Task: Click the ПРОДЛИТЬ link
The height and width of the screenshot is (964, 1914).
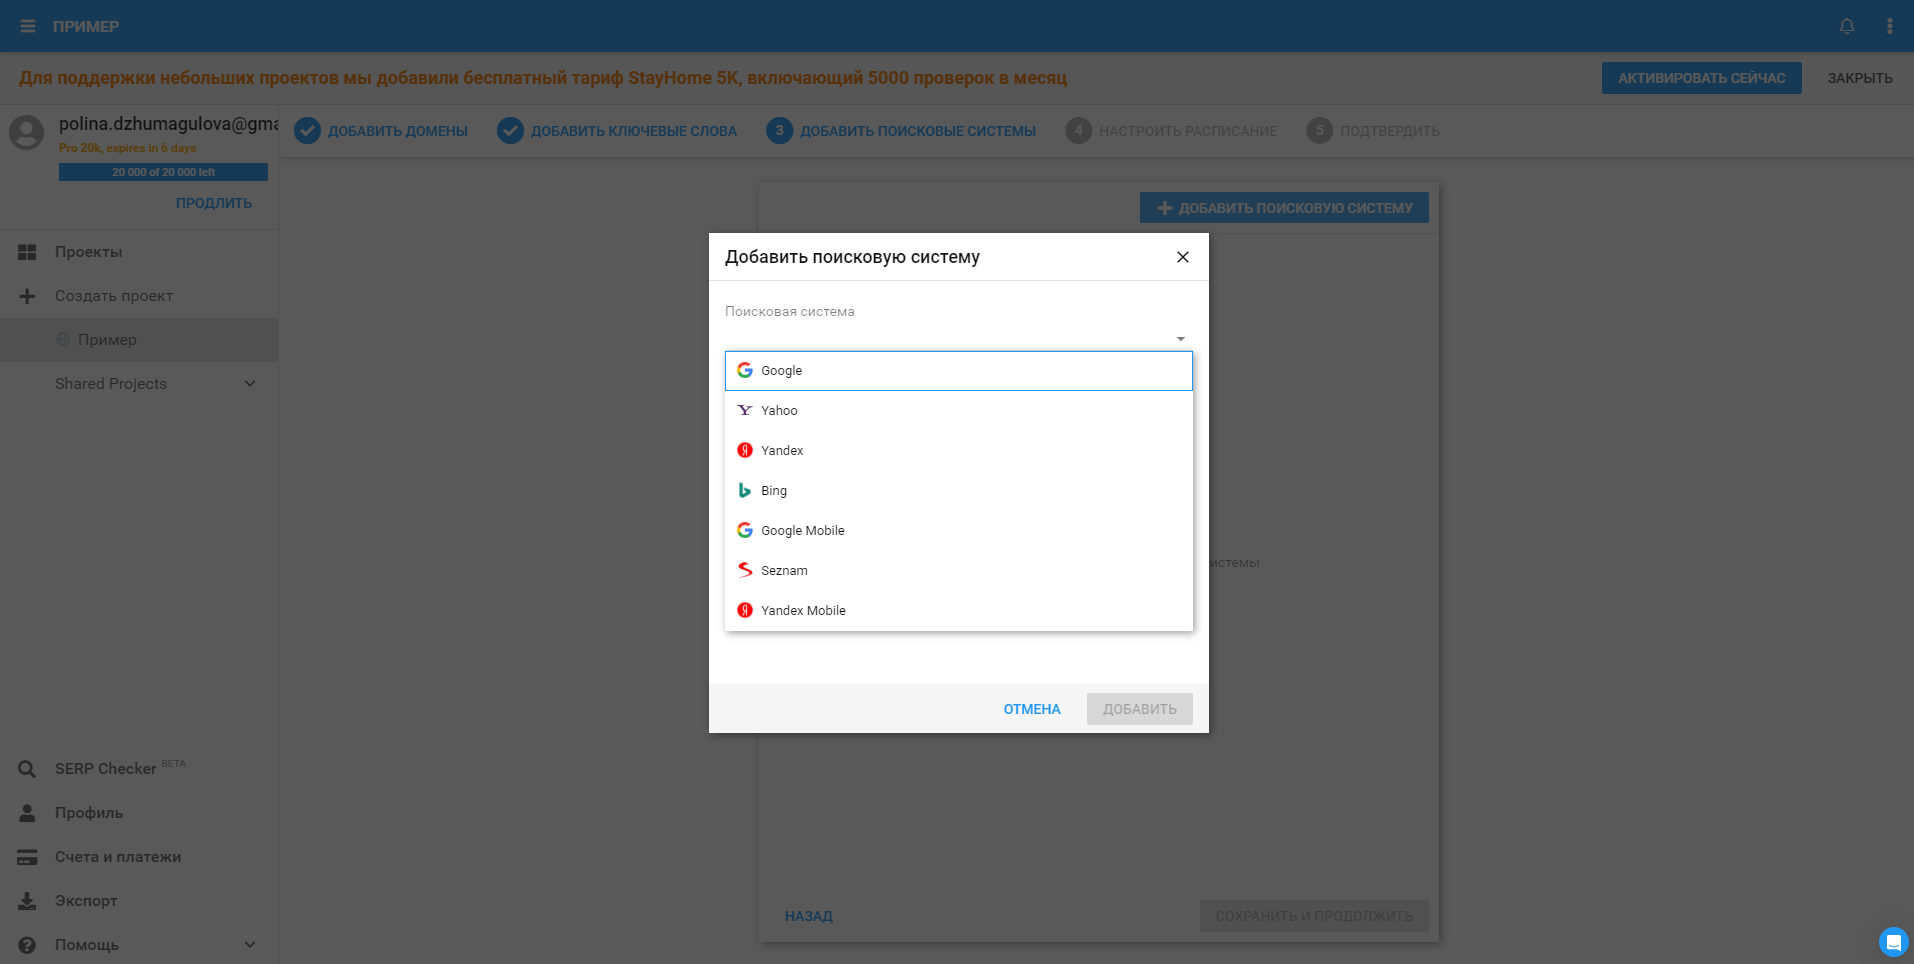Action: click(214, 203)
